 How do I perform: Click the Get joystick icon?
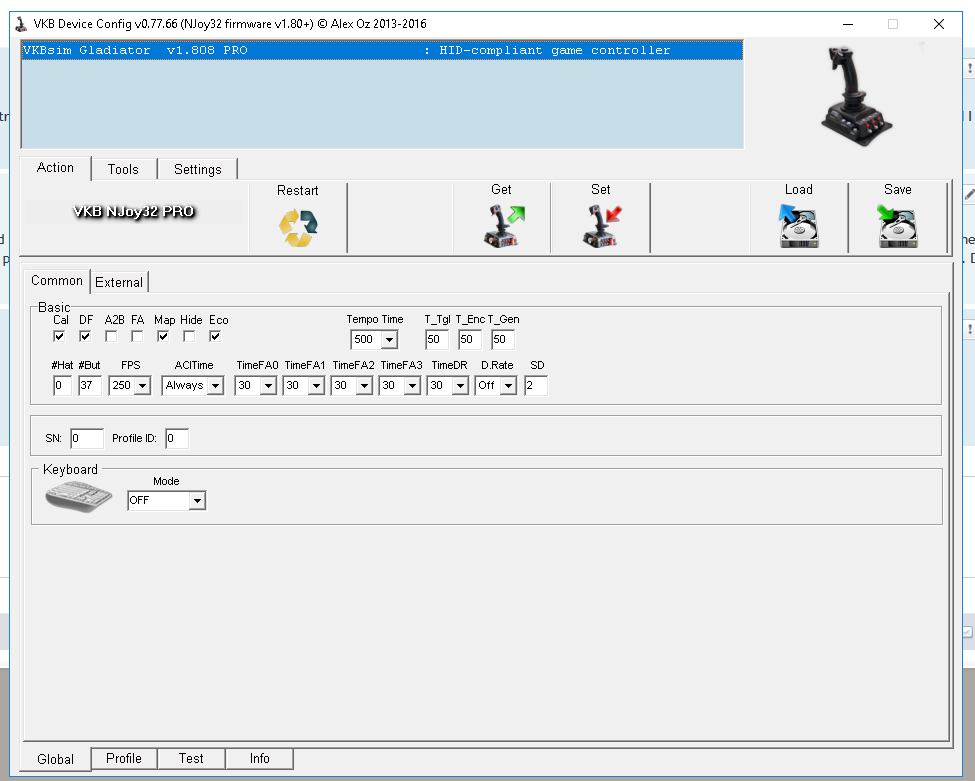pos(504,227)
